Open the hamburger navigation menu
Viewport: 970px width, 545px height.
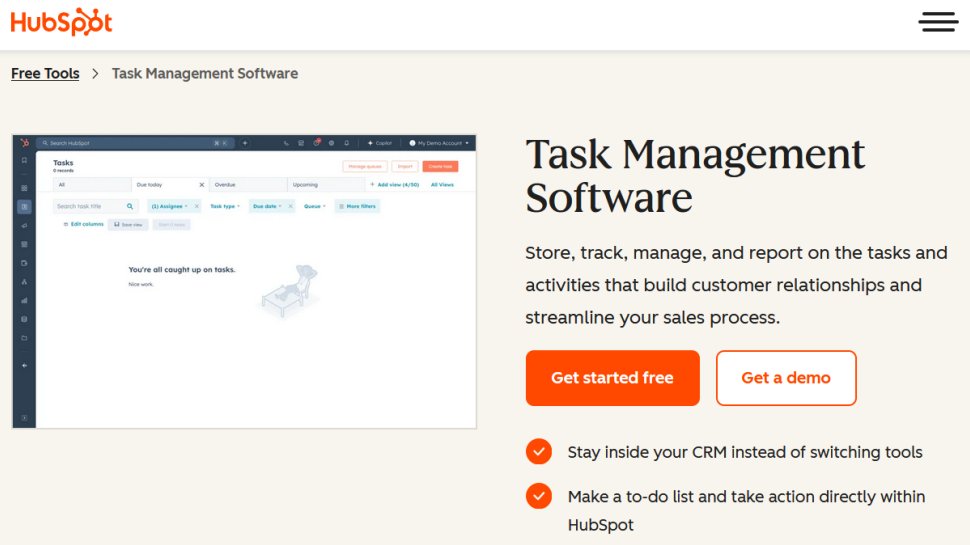[x=938, y=22]
